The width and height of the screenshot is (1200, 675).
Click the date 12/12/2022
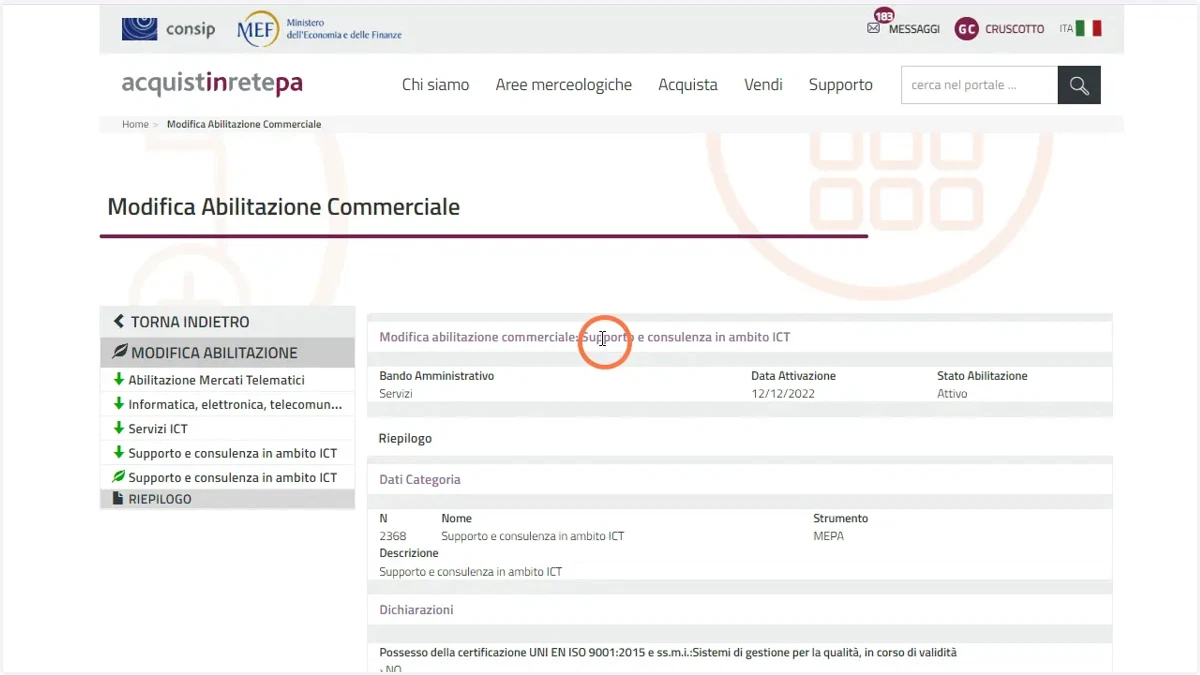coord(783,394)
